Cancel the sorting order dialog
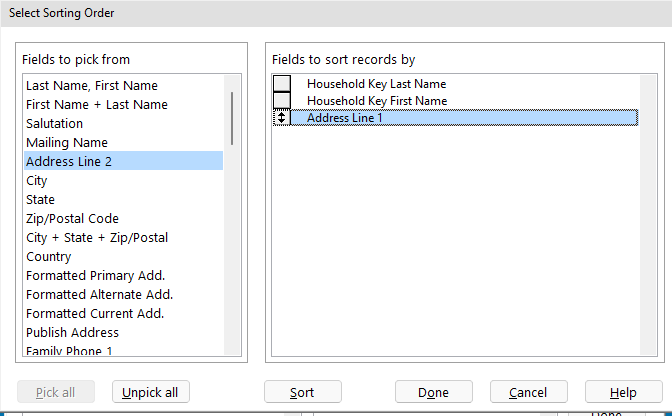The image size is (672, 416). click(528, 392)
